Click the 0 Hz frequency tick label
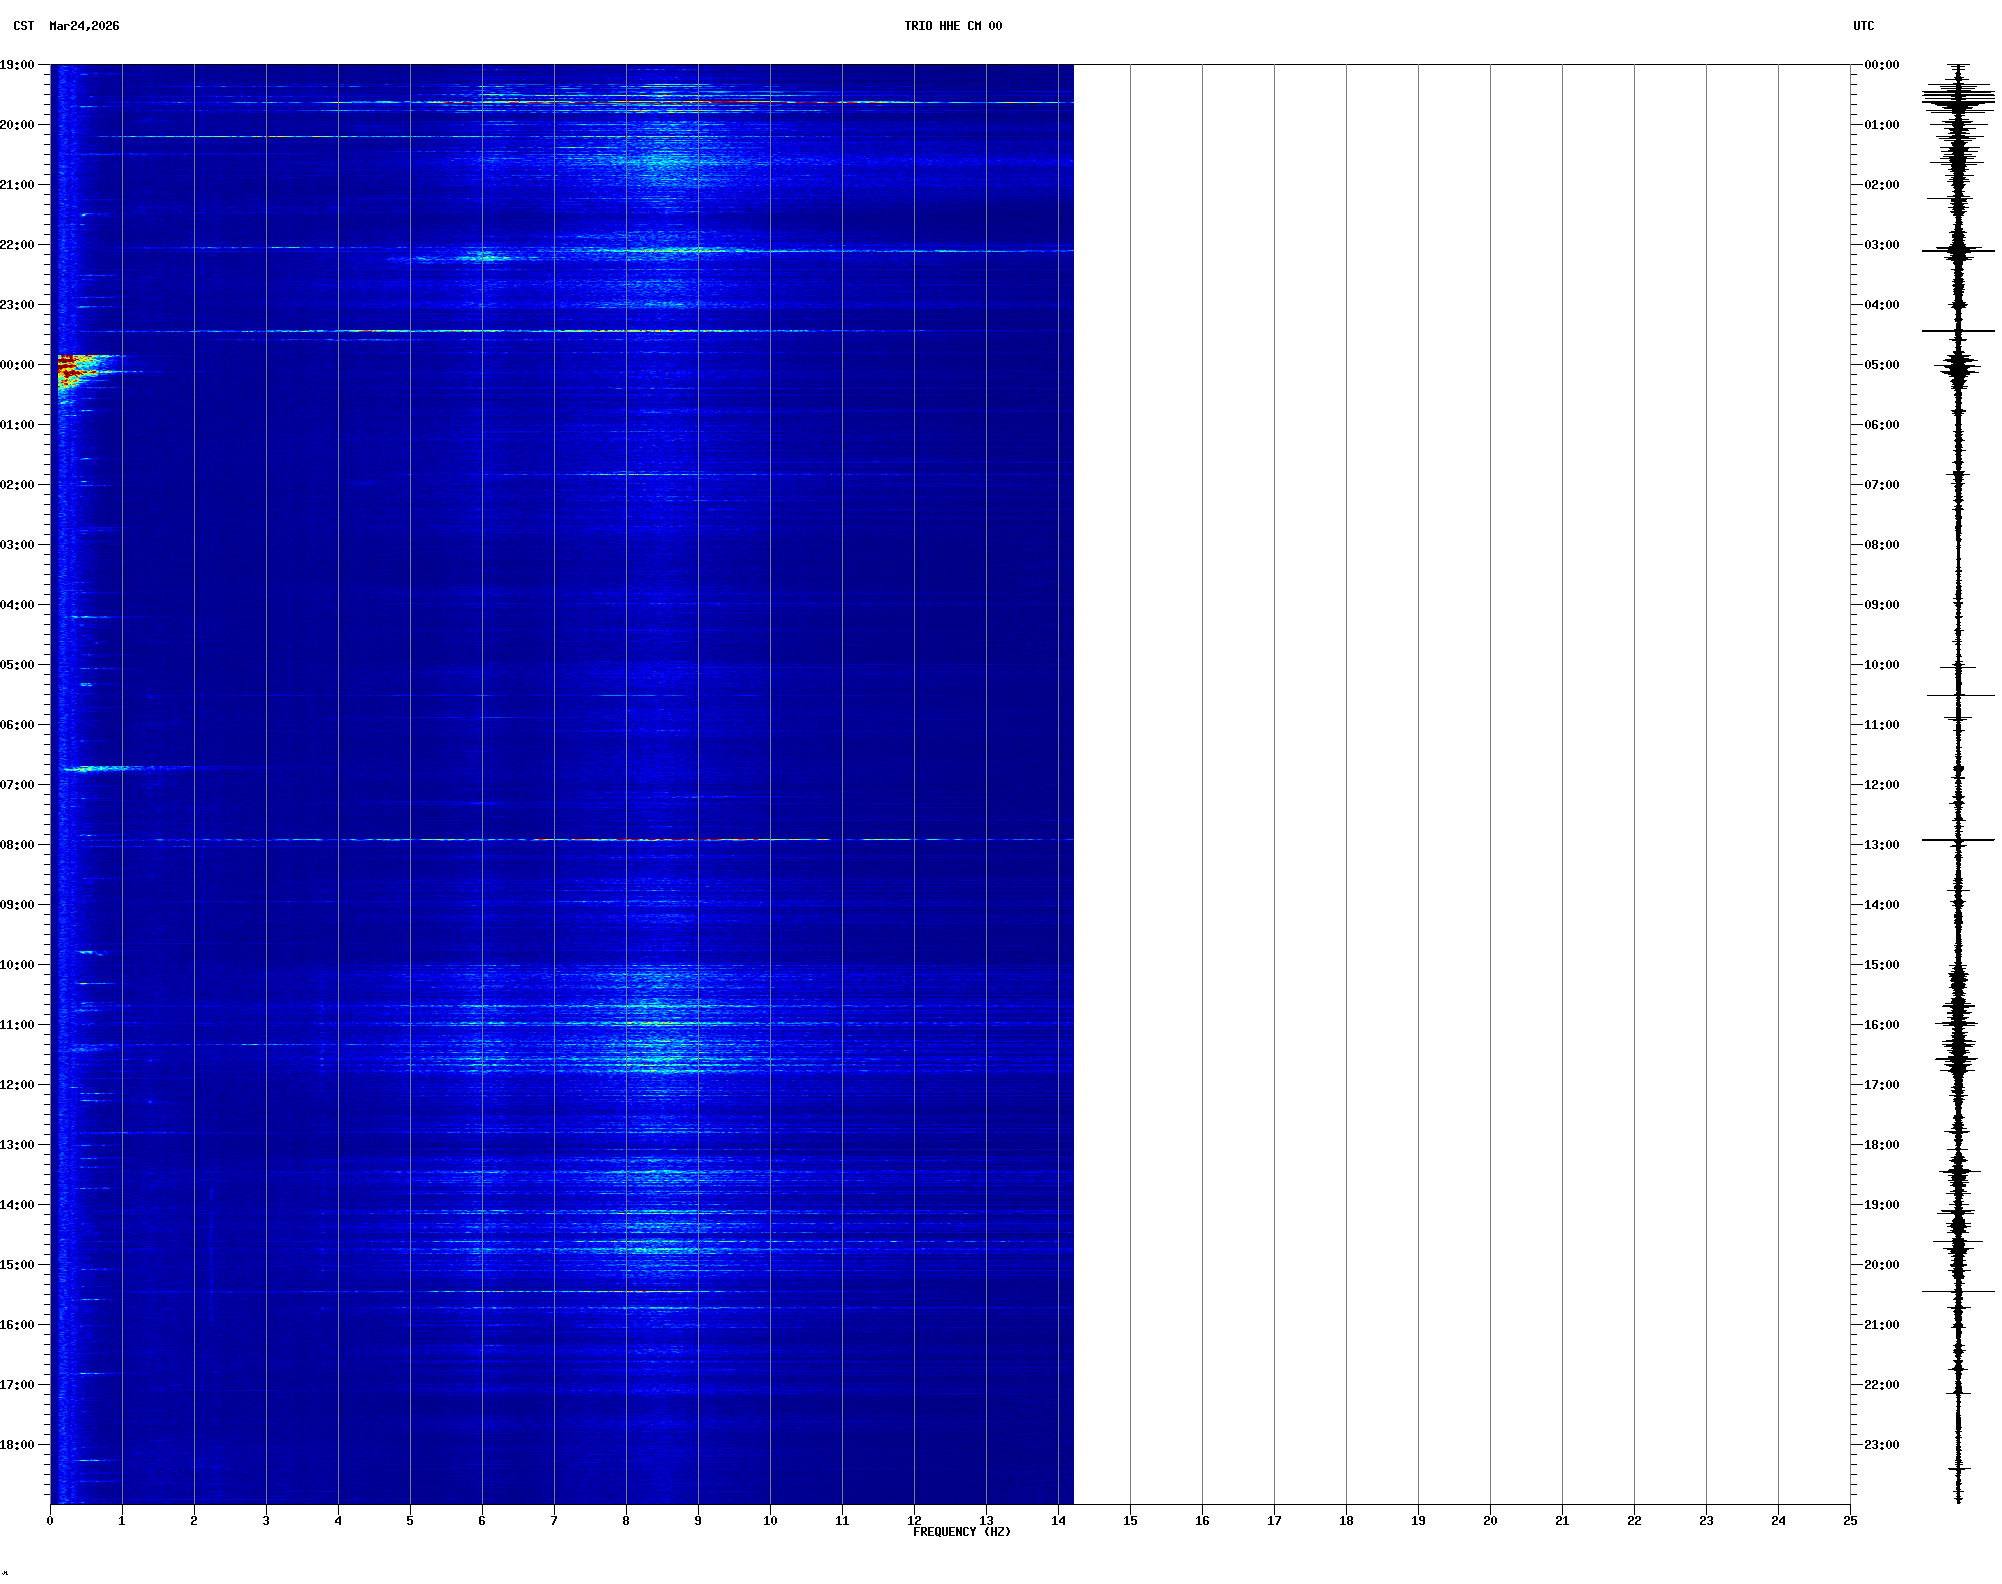The height and width of the screenshot is (1584, 2002). (50, 1521)
